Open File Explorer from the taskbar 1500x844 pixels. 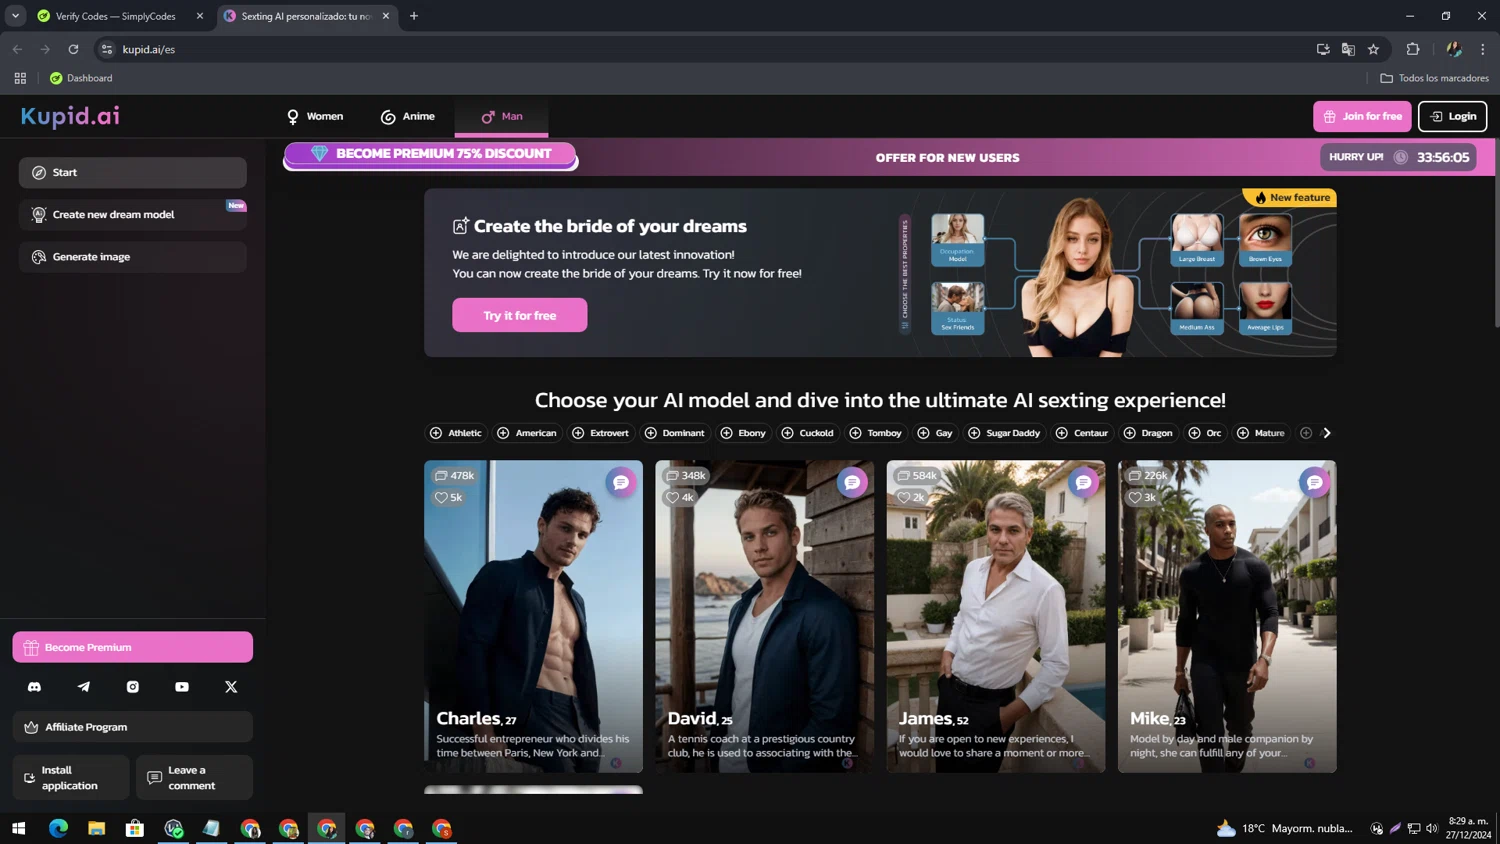pyautogui.click(x=97, y=828)
